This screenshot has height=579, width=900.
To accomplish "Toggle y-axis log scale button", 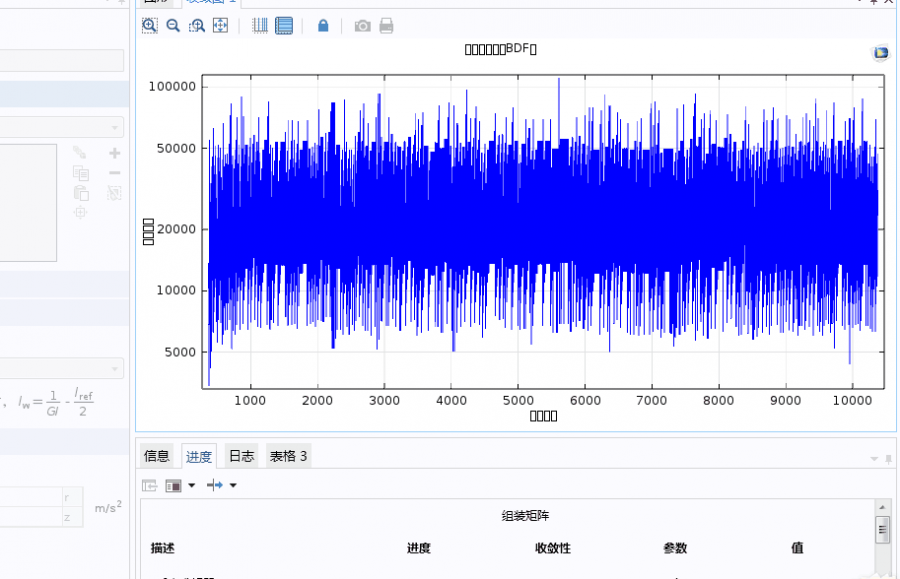I will tap(284, 26).
